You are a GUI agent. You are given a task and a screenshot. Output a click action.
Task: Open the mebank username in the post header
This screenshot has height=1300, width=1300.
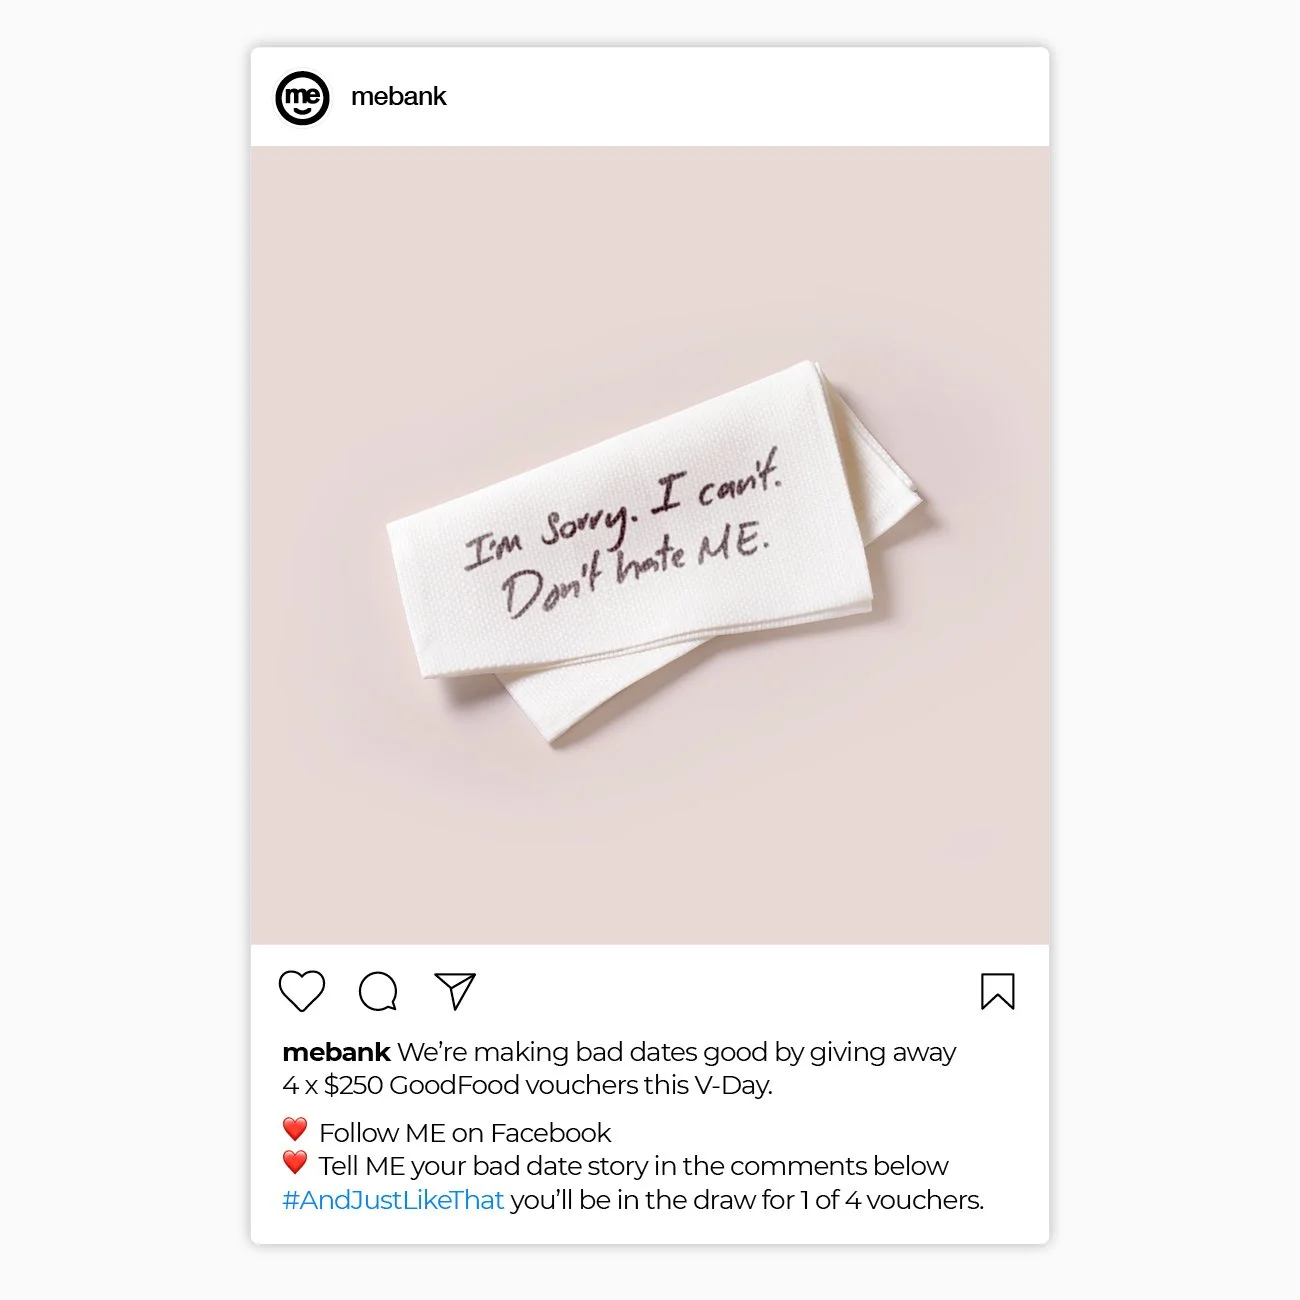click(398, 97)
